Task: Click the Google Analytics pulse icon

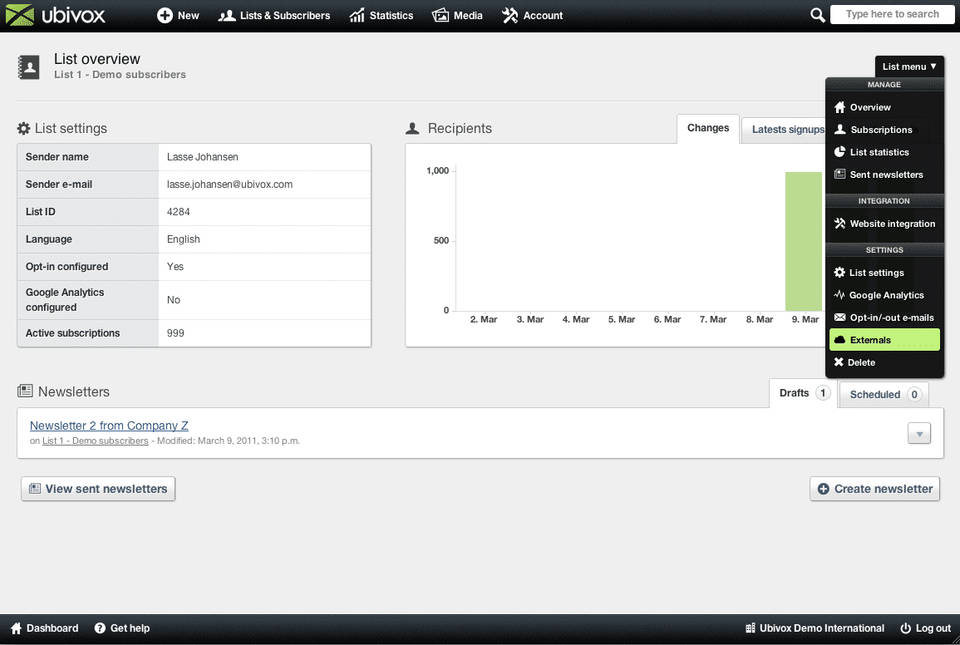Action: pos(839,295)
